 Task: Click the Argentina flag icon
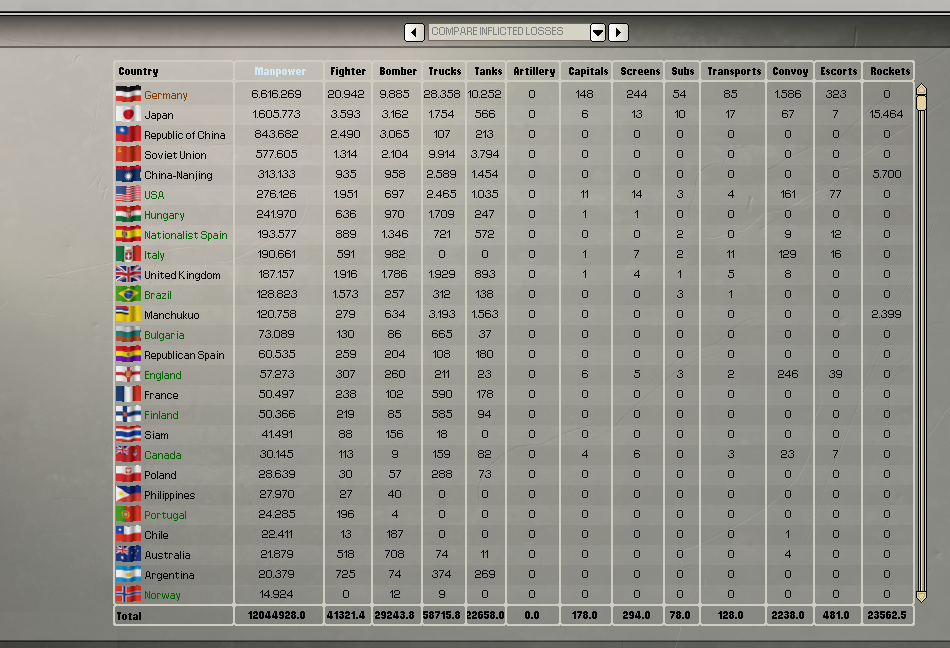tap(128, 574)
